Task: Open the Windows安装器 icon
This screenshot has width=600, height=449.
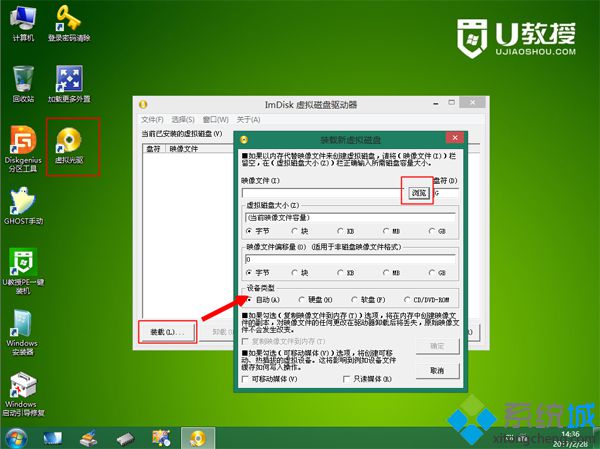Action: pyautogui.click(x=23, y=332)
